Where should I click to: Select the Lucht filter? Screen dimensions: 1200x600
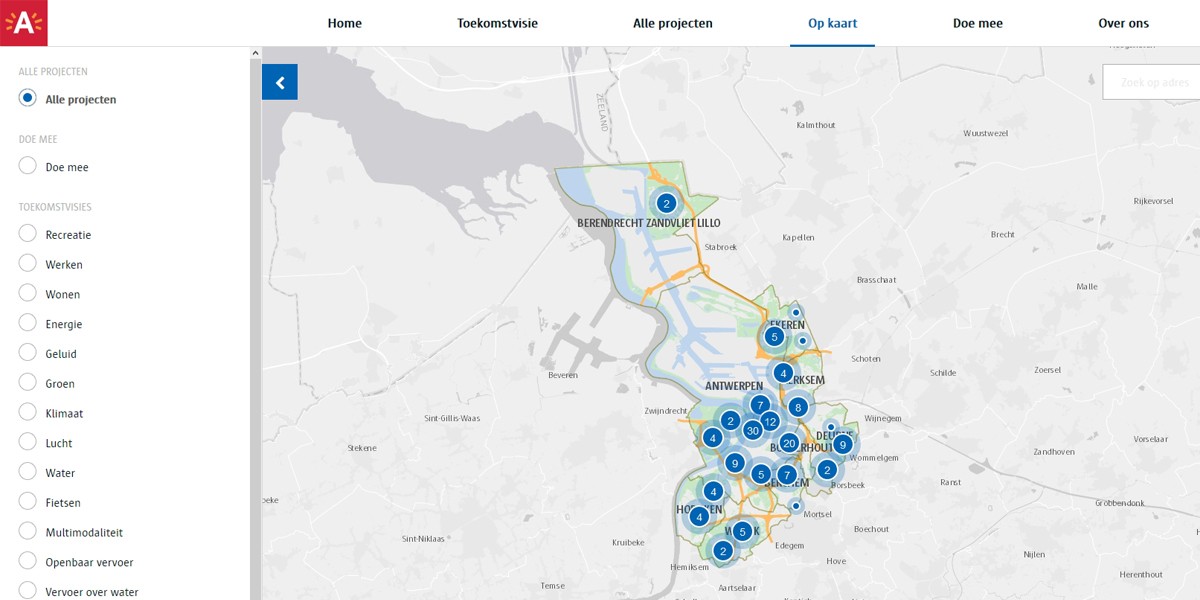tap(28, 443)
